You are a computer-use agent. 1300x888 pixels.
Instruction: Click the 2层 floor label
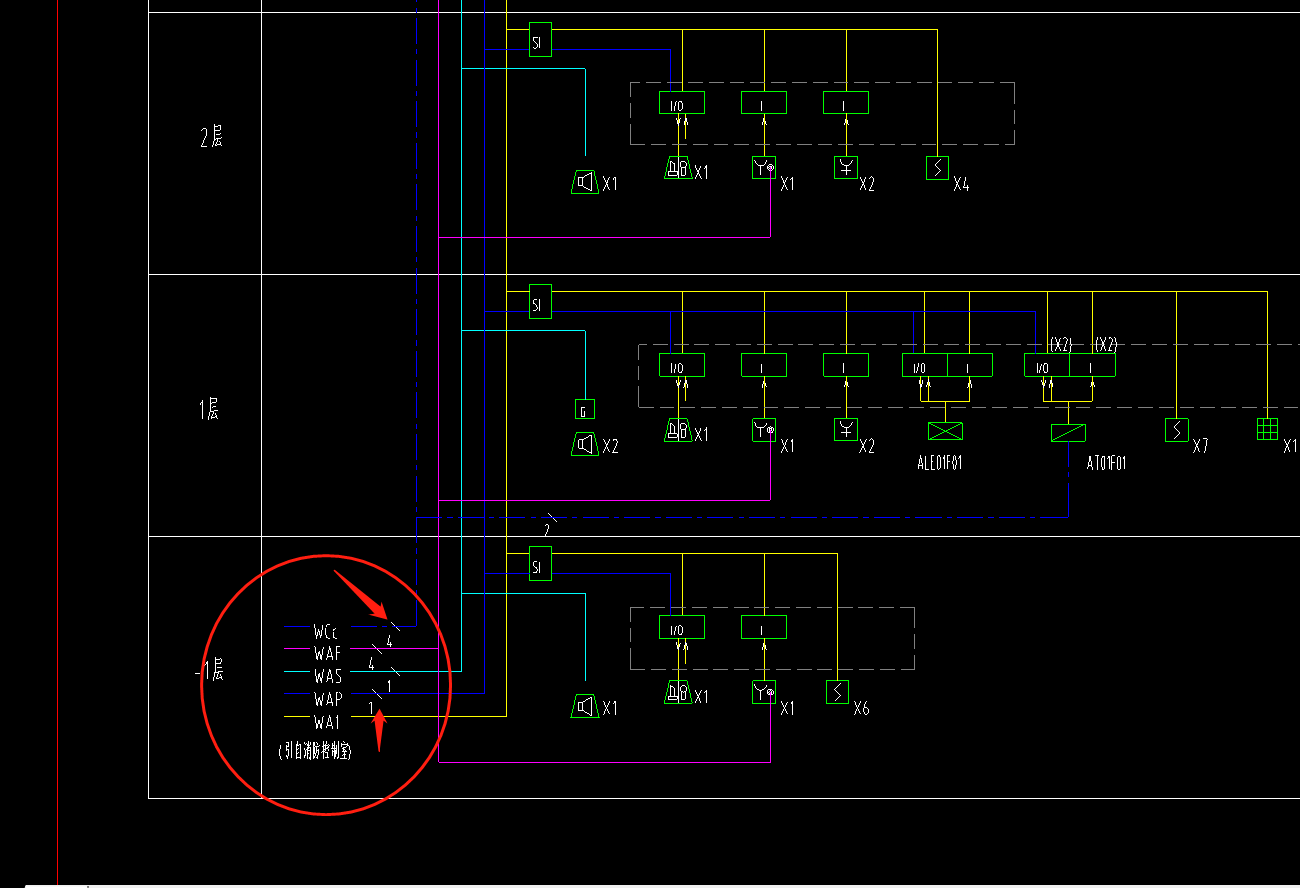(x=211, y=138)
